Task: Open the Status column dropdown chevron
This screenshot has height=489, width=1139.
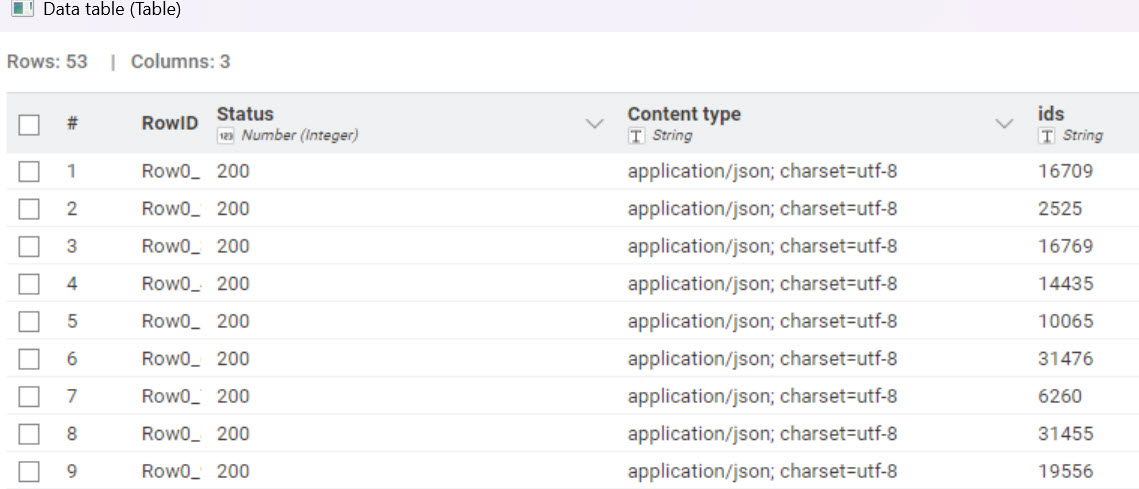Action: 594,124
